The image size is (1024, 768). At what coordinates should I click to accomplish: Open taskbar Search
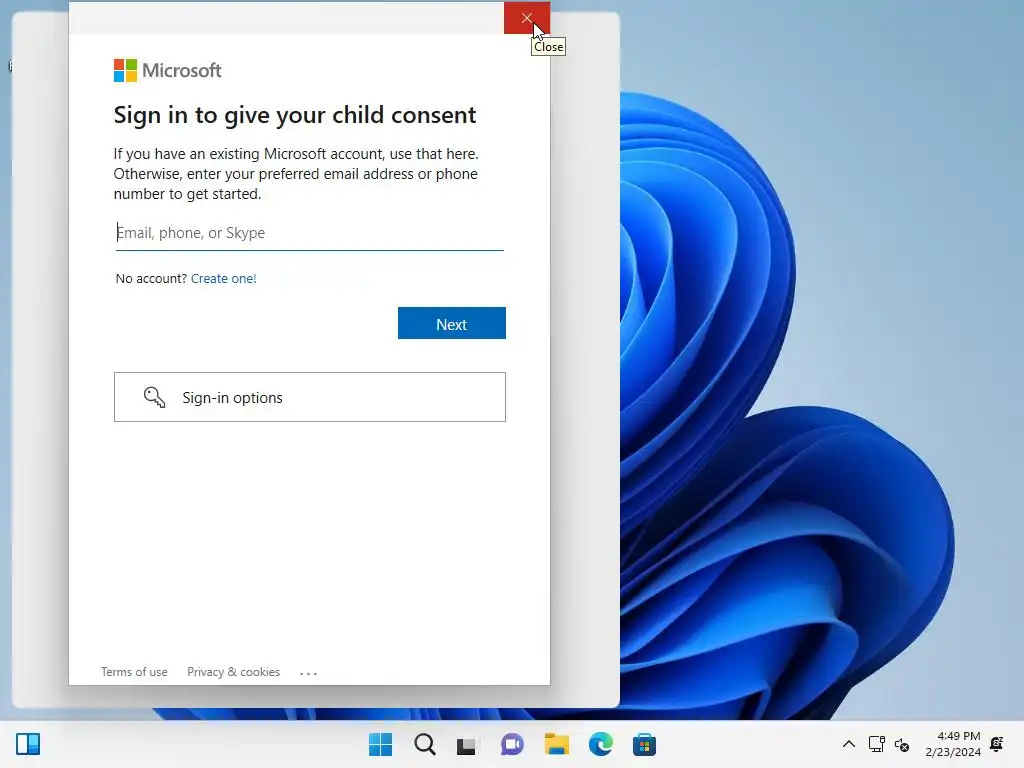pyautogui.click(x=424, y=744)
